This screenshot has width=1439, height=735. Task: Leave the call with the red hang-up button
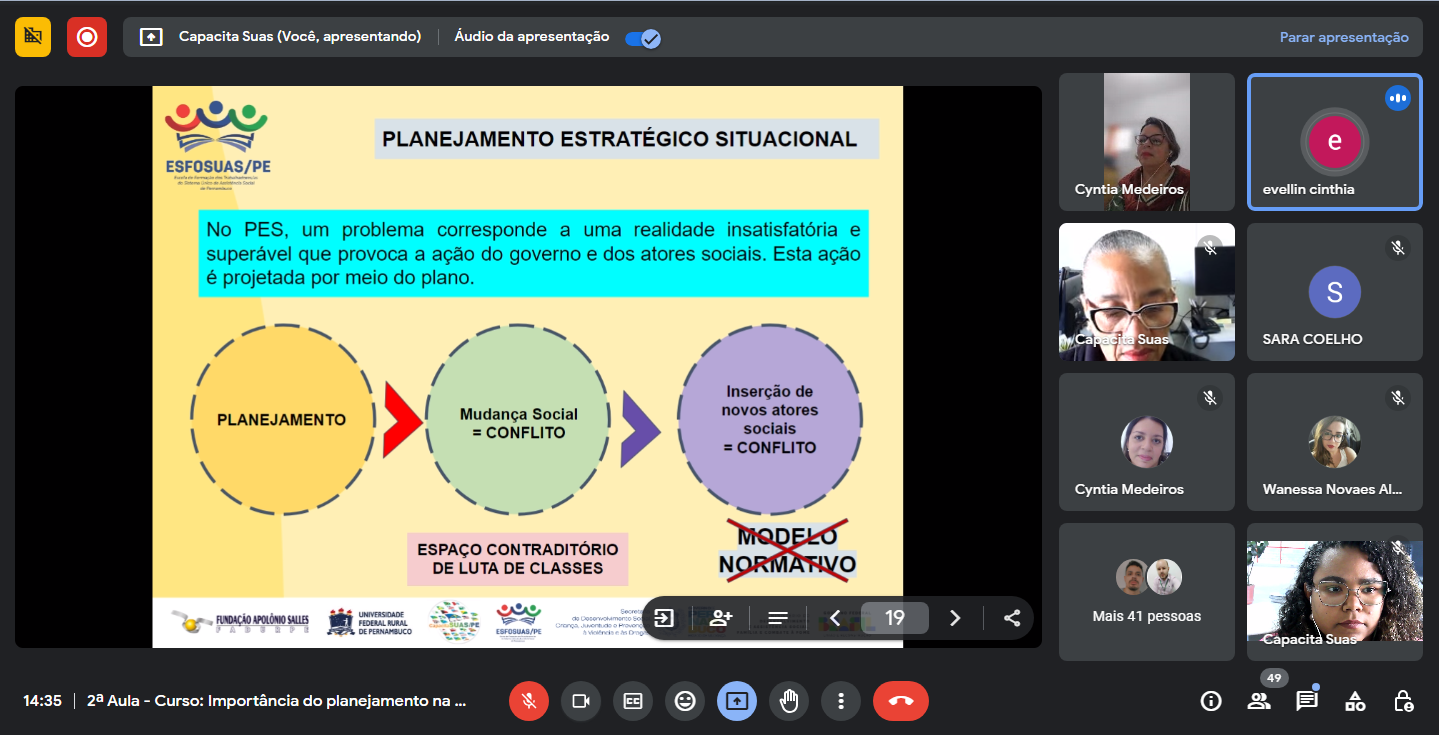900,701
